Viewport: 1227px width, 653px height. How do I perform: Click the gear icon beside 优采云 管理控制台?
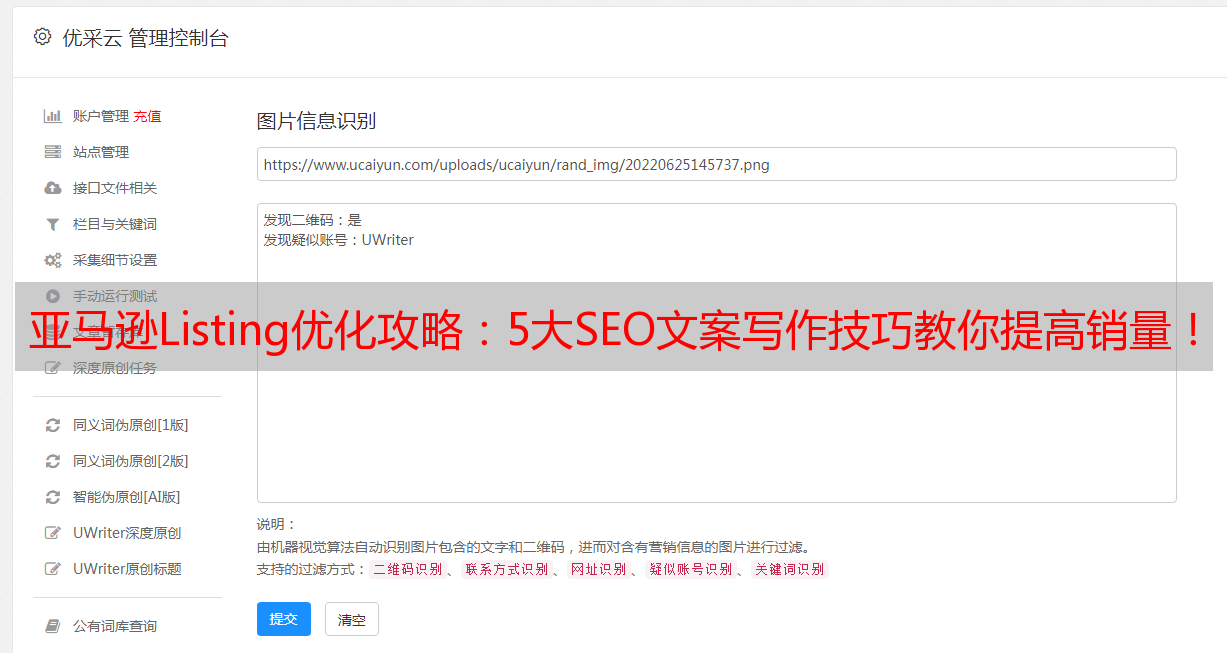click(42, 38)
